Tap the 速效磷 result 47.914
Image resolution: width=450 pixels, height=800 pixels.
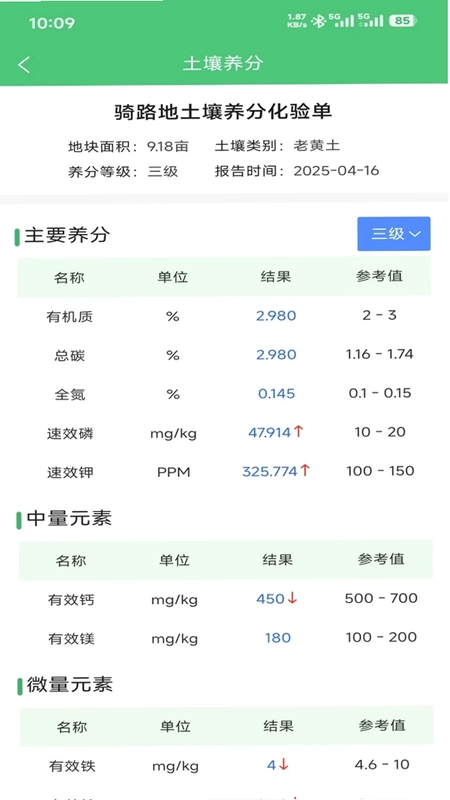click(269, 433)
